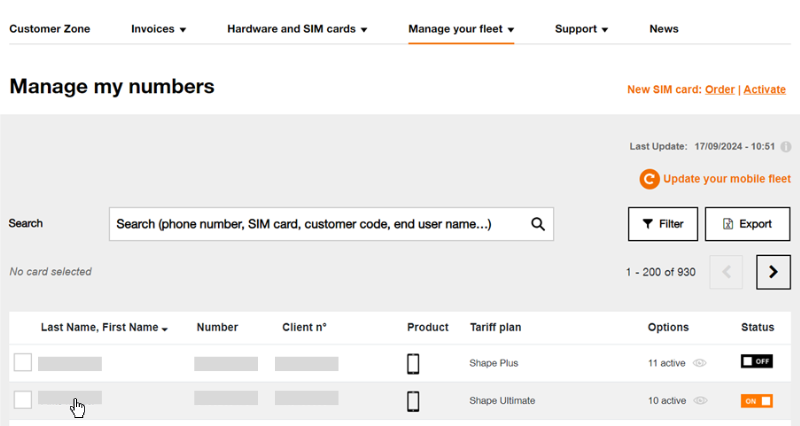Click the phone product icon in Shape Ultimate row
The image size is (800, 426).
coord(413,402)
